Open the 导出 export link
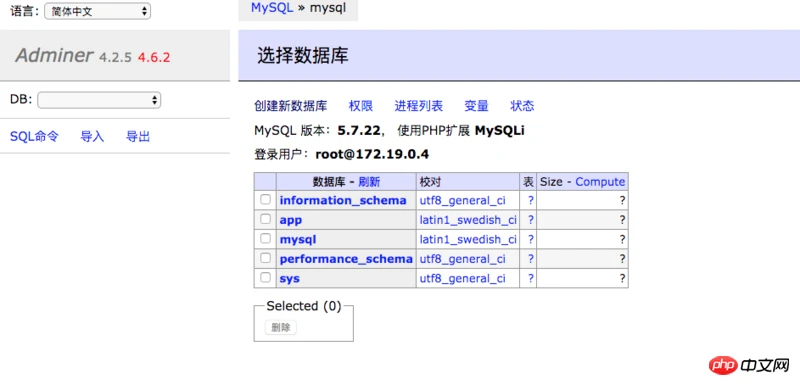The image size is (800, 385). (138, 136)
